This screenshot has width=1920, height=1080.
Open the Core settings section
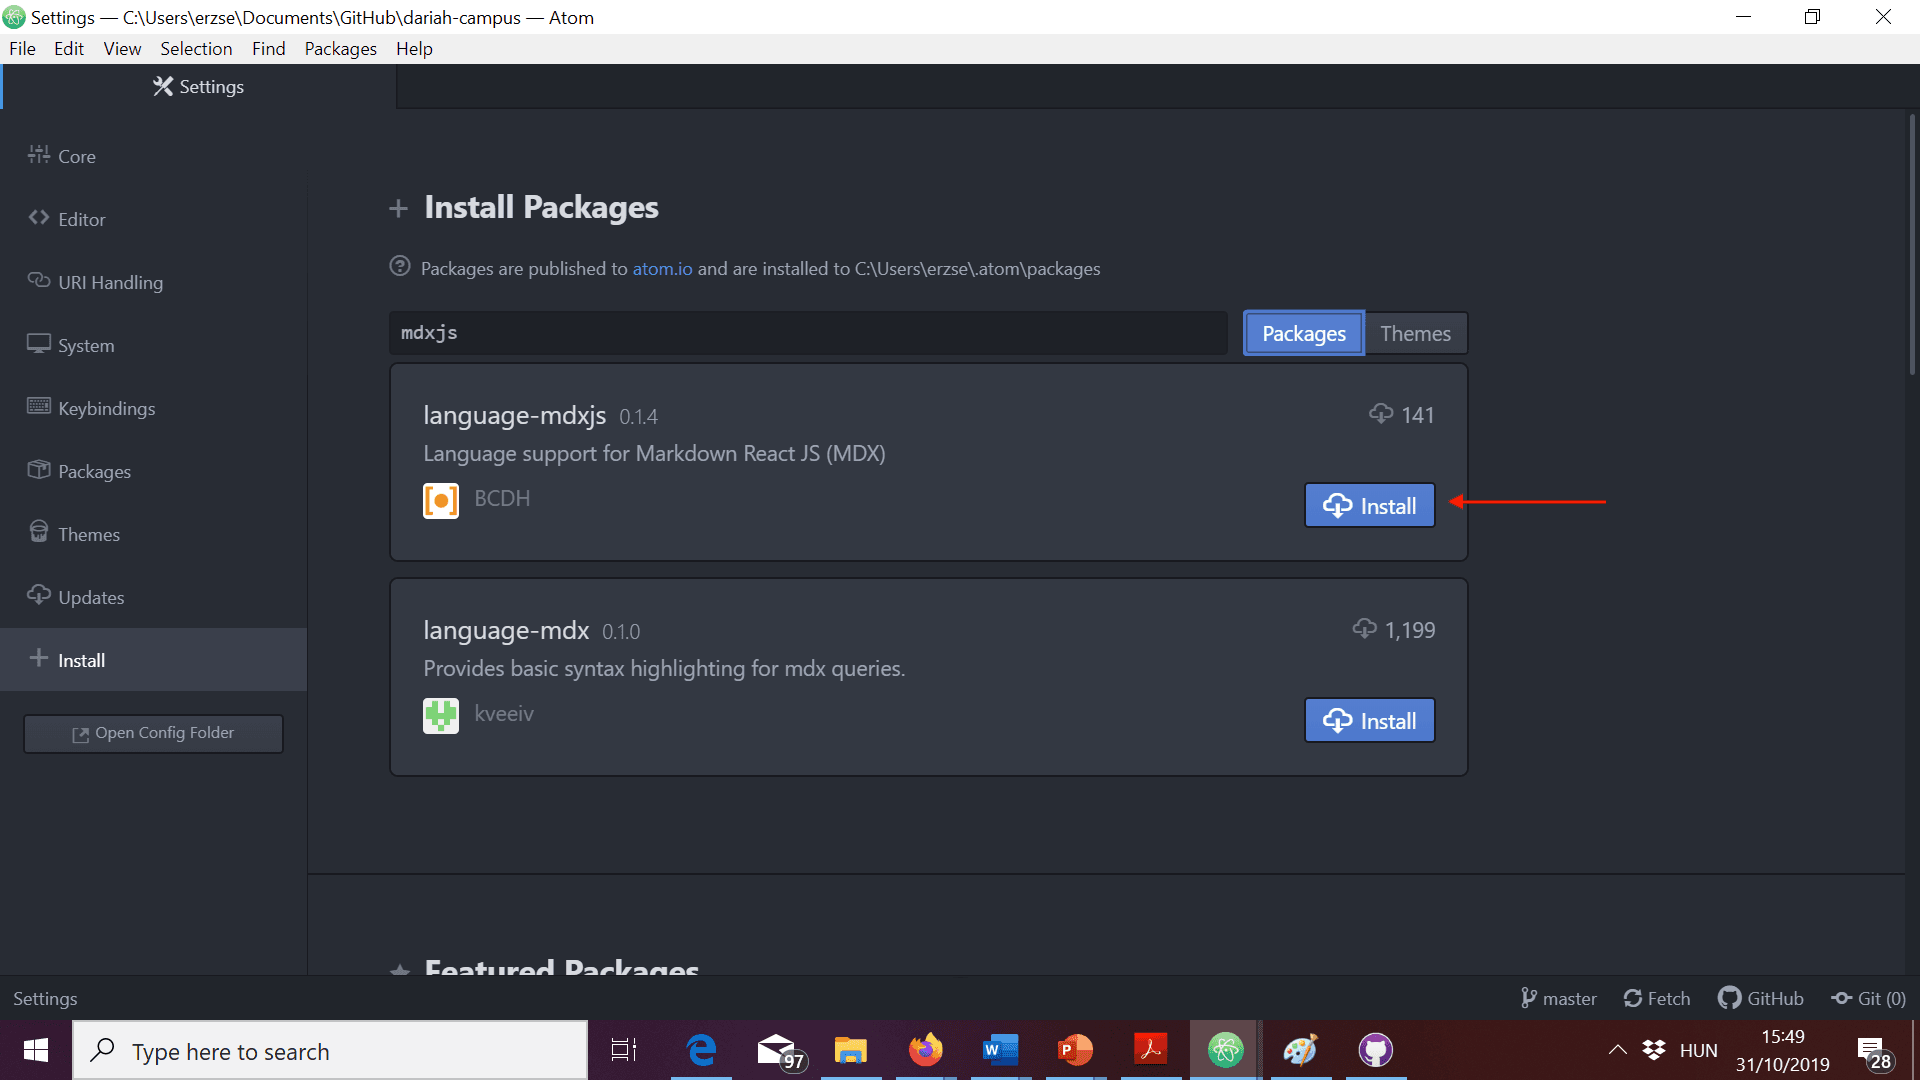76,156
